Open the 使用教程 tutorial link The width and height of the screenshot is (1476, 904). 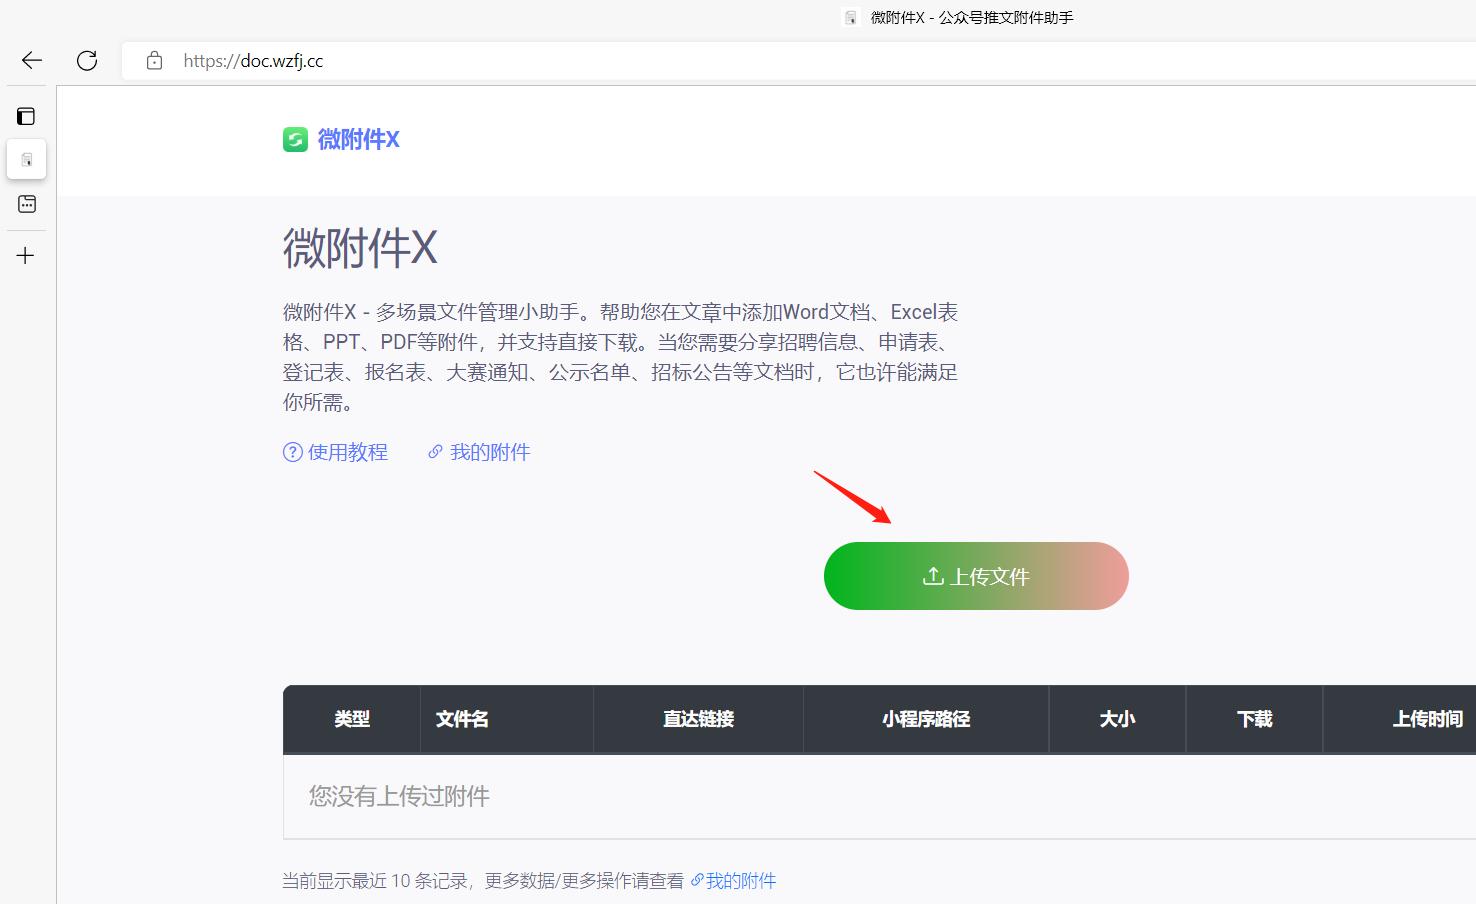tap(347, 452)
